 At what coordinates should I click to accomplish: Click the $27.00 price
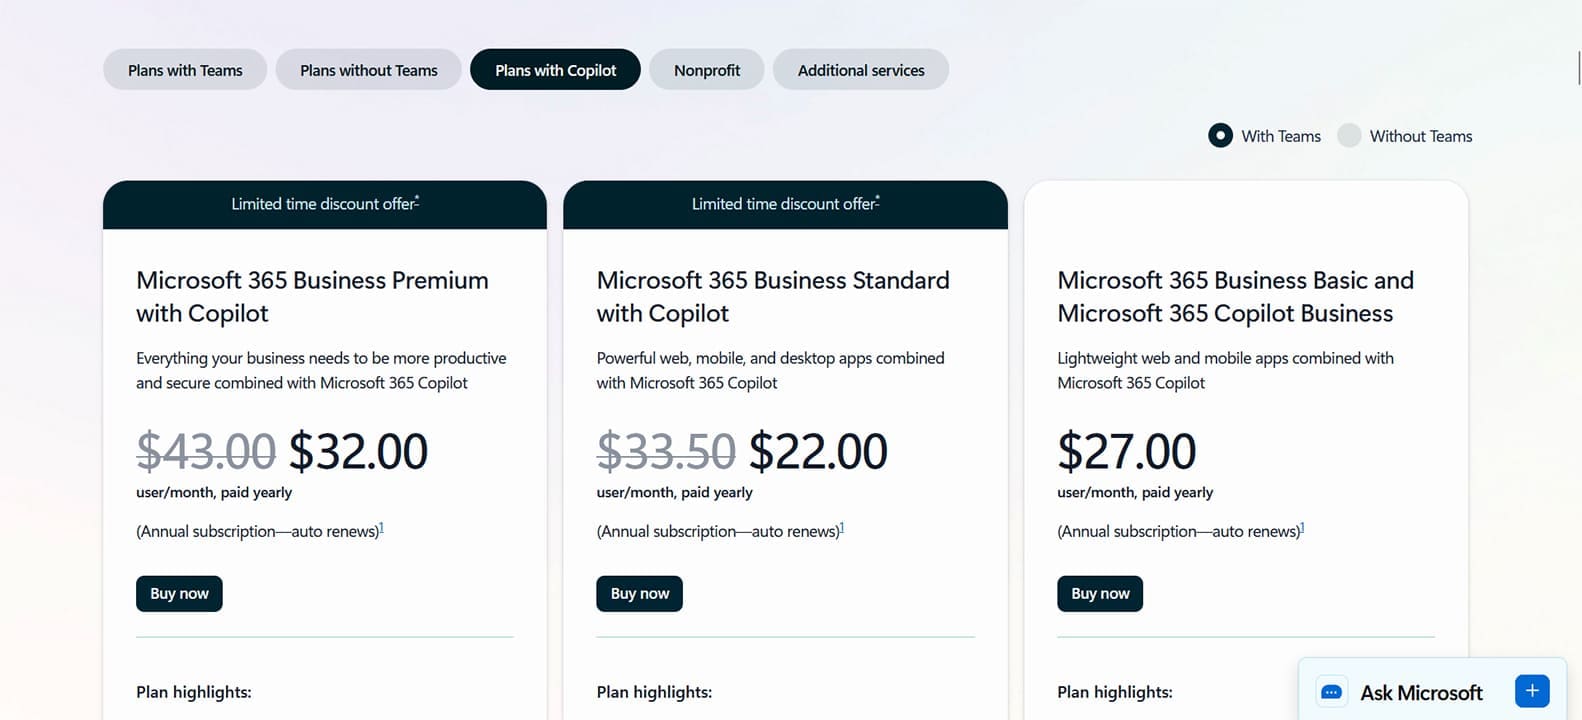point(1126,451)
